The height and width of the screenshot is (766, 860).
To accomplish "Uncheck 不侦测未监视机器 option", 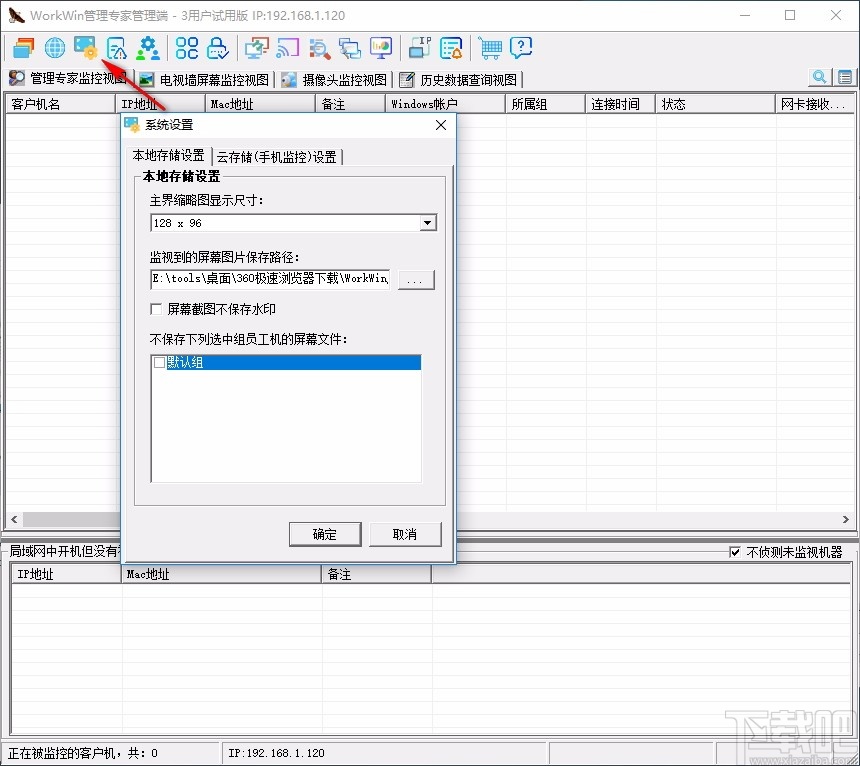I will [x=737, y=551].
